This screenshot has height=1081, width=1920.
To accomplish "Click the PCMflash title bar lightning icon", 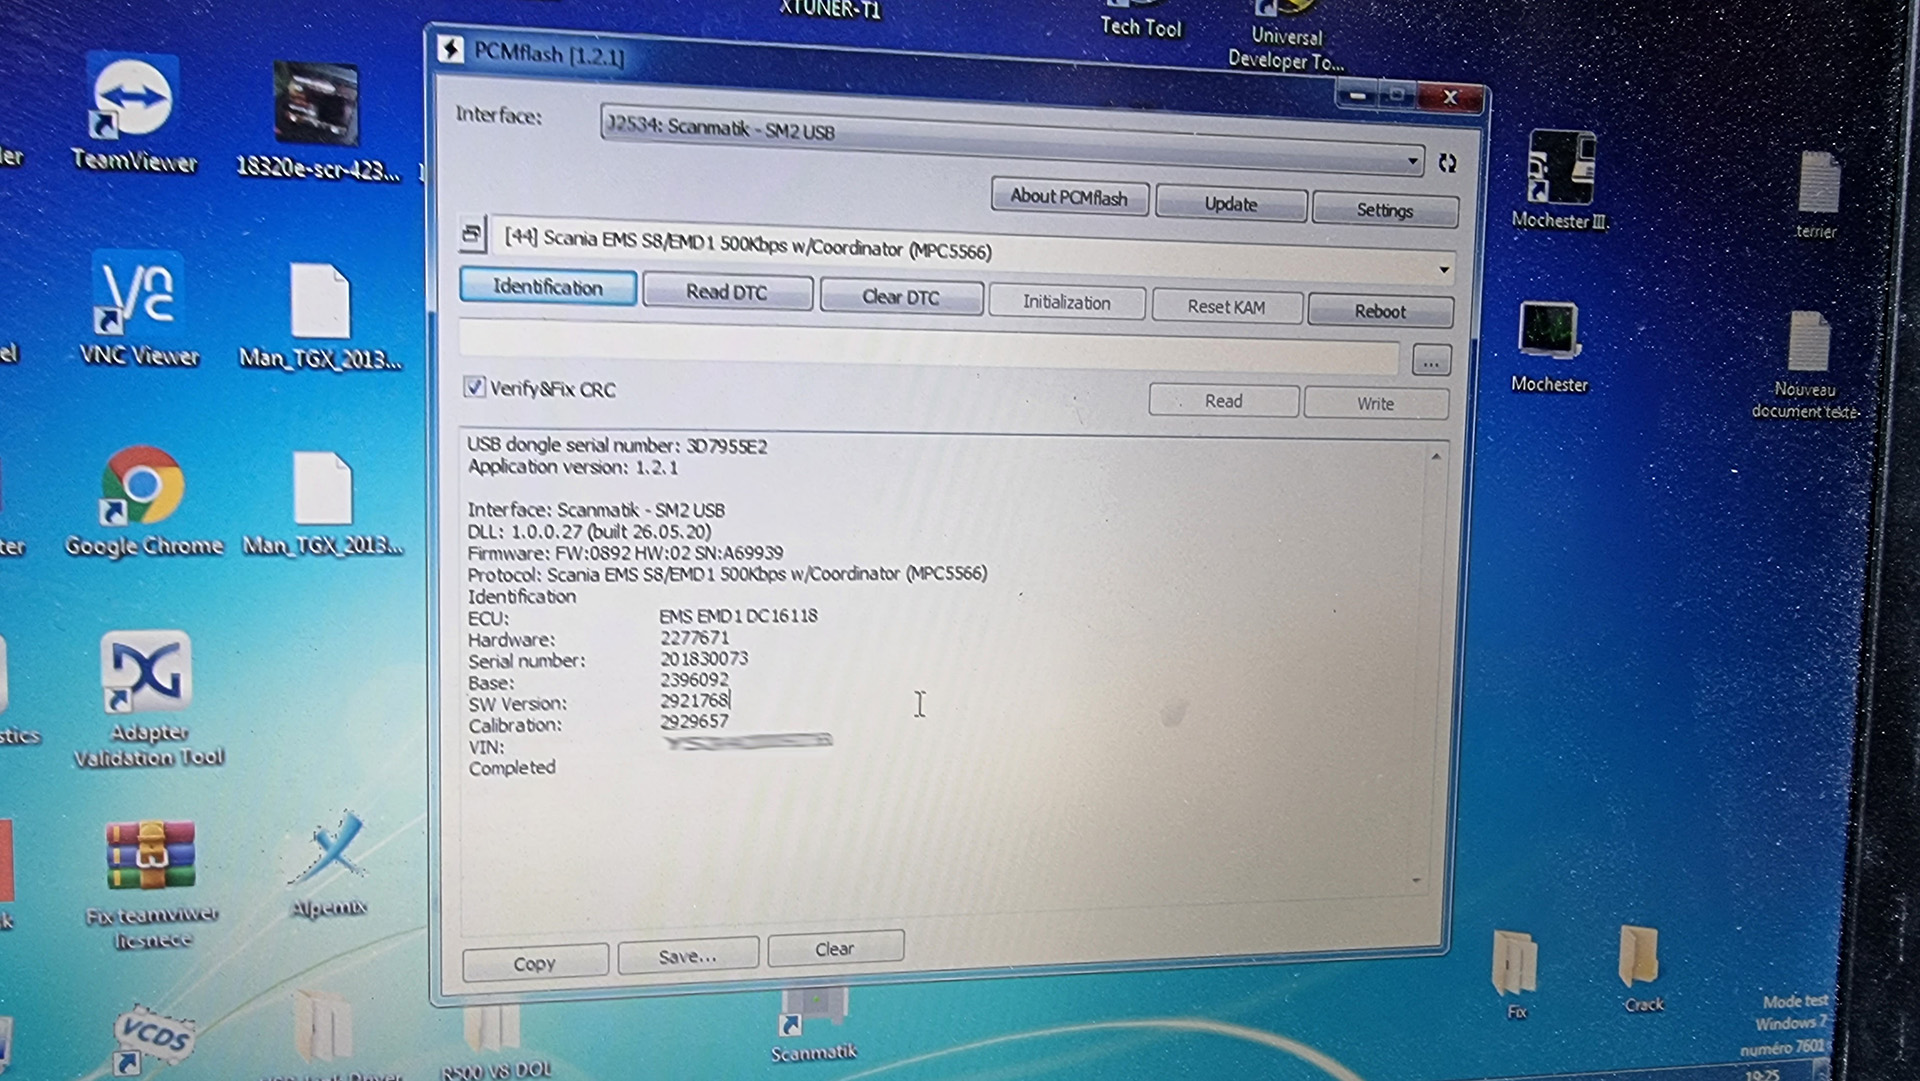I will point(451,48).
